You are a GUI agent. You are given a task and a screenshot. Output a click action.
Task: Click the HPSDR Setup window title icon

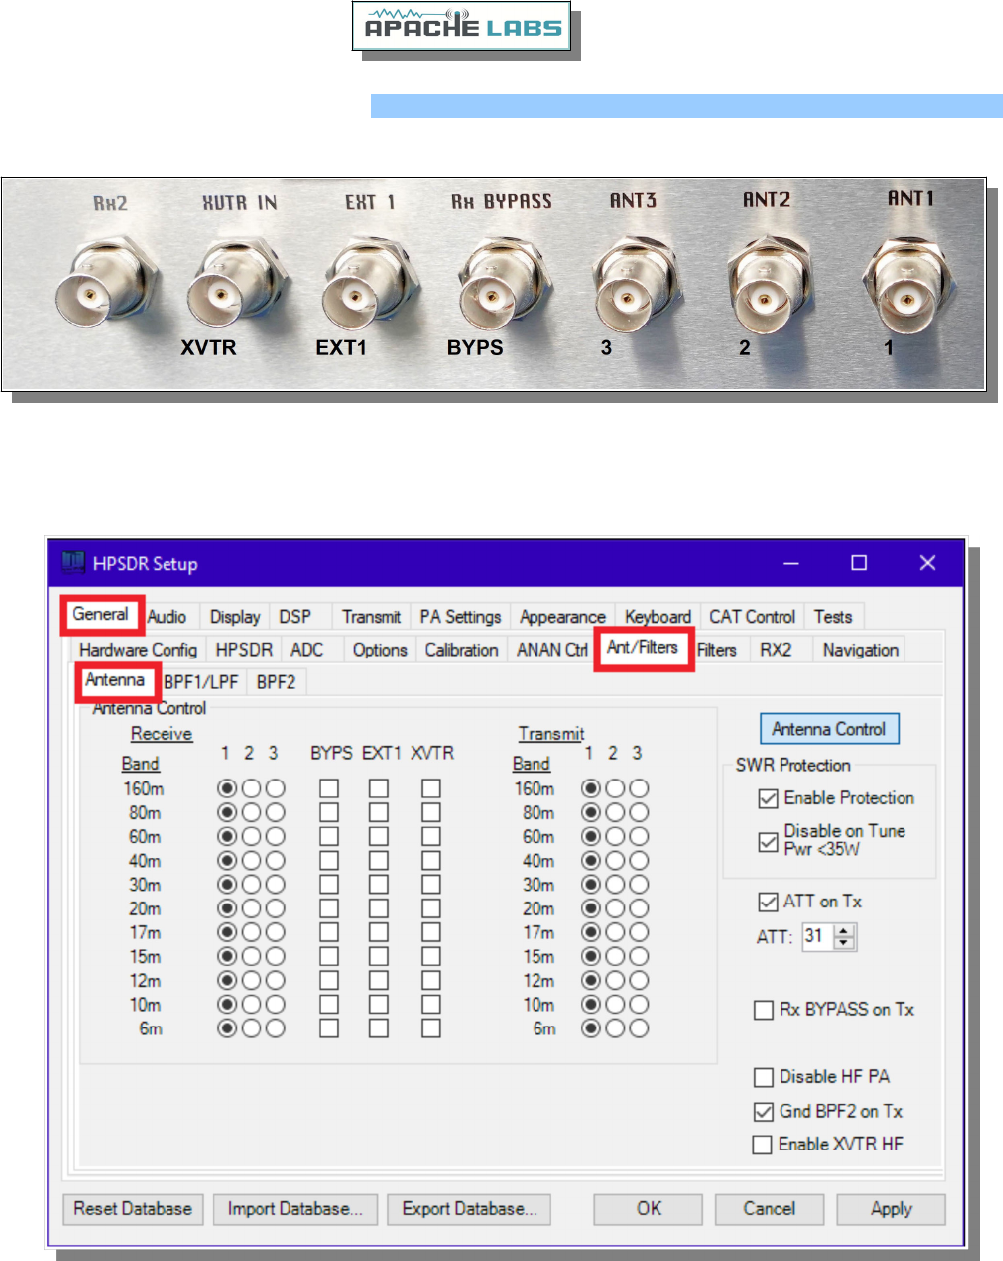[73, 562]
